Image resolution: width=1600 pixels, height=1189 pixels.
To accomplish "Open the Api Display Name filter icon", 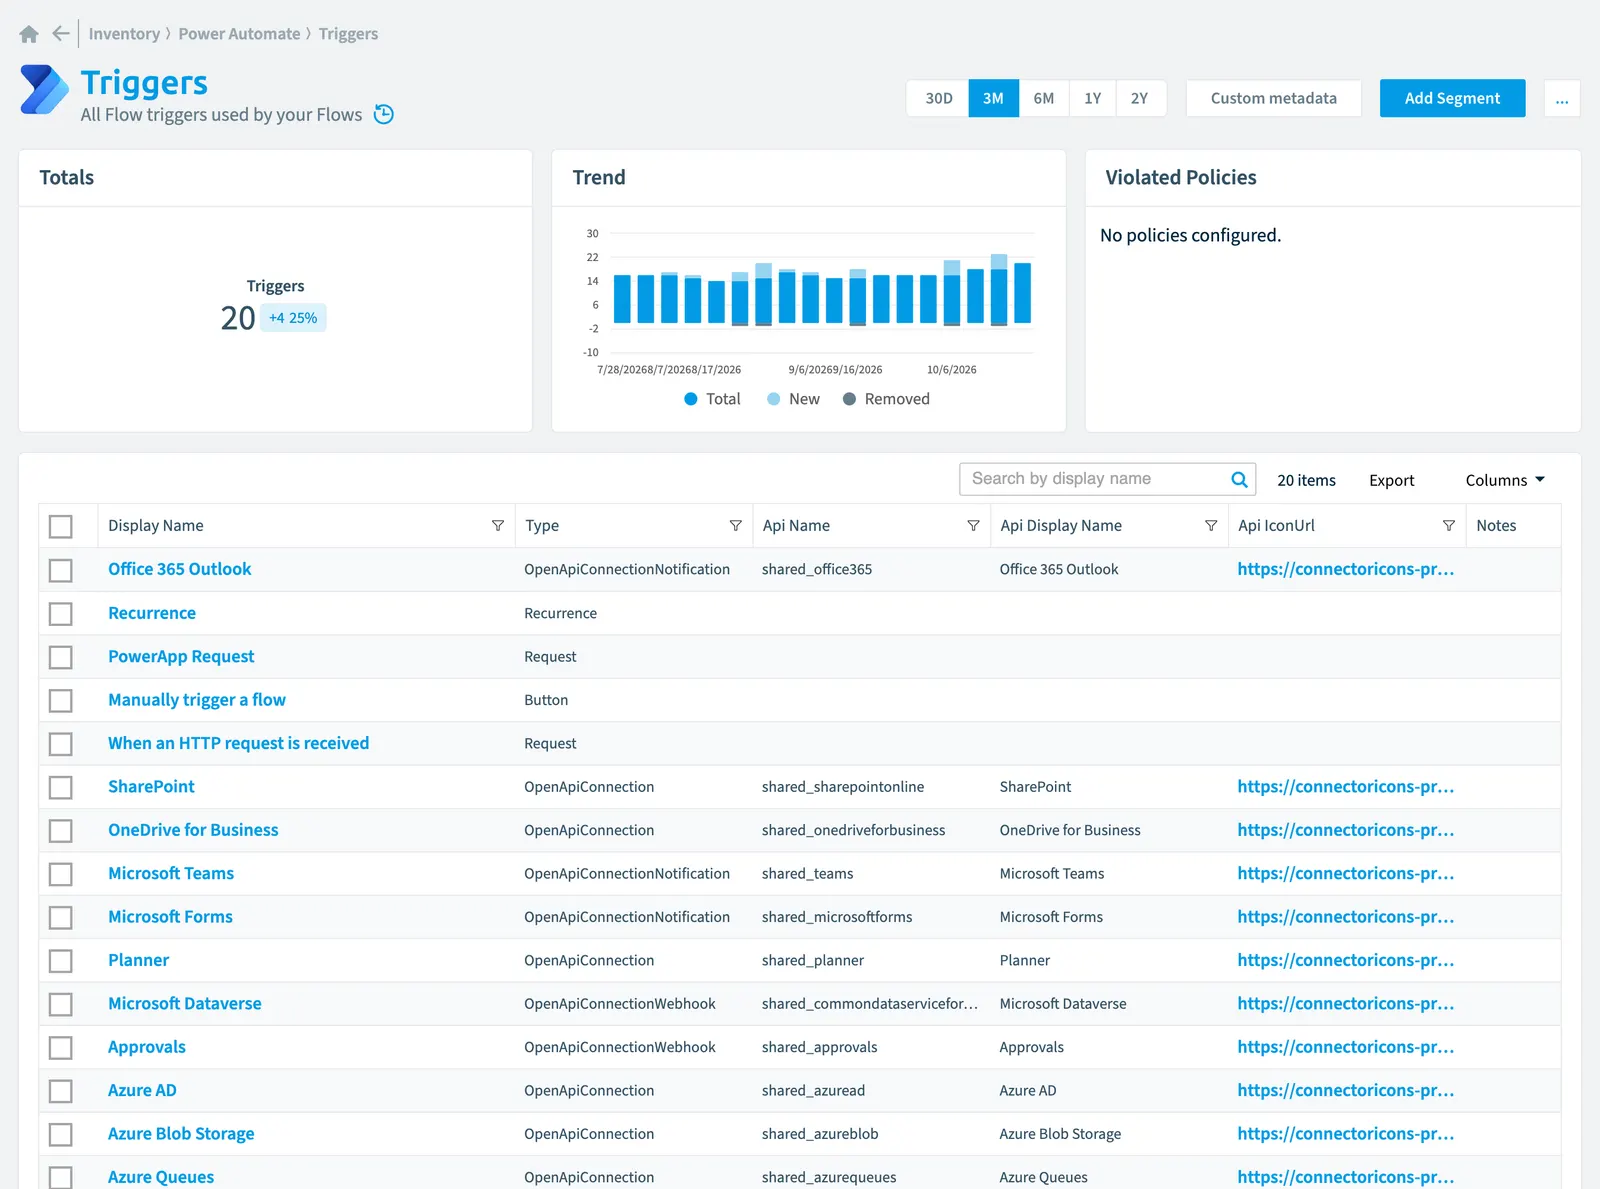I will point(1211,526).
